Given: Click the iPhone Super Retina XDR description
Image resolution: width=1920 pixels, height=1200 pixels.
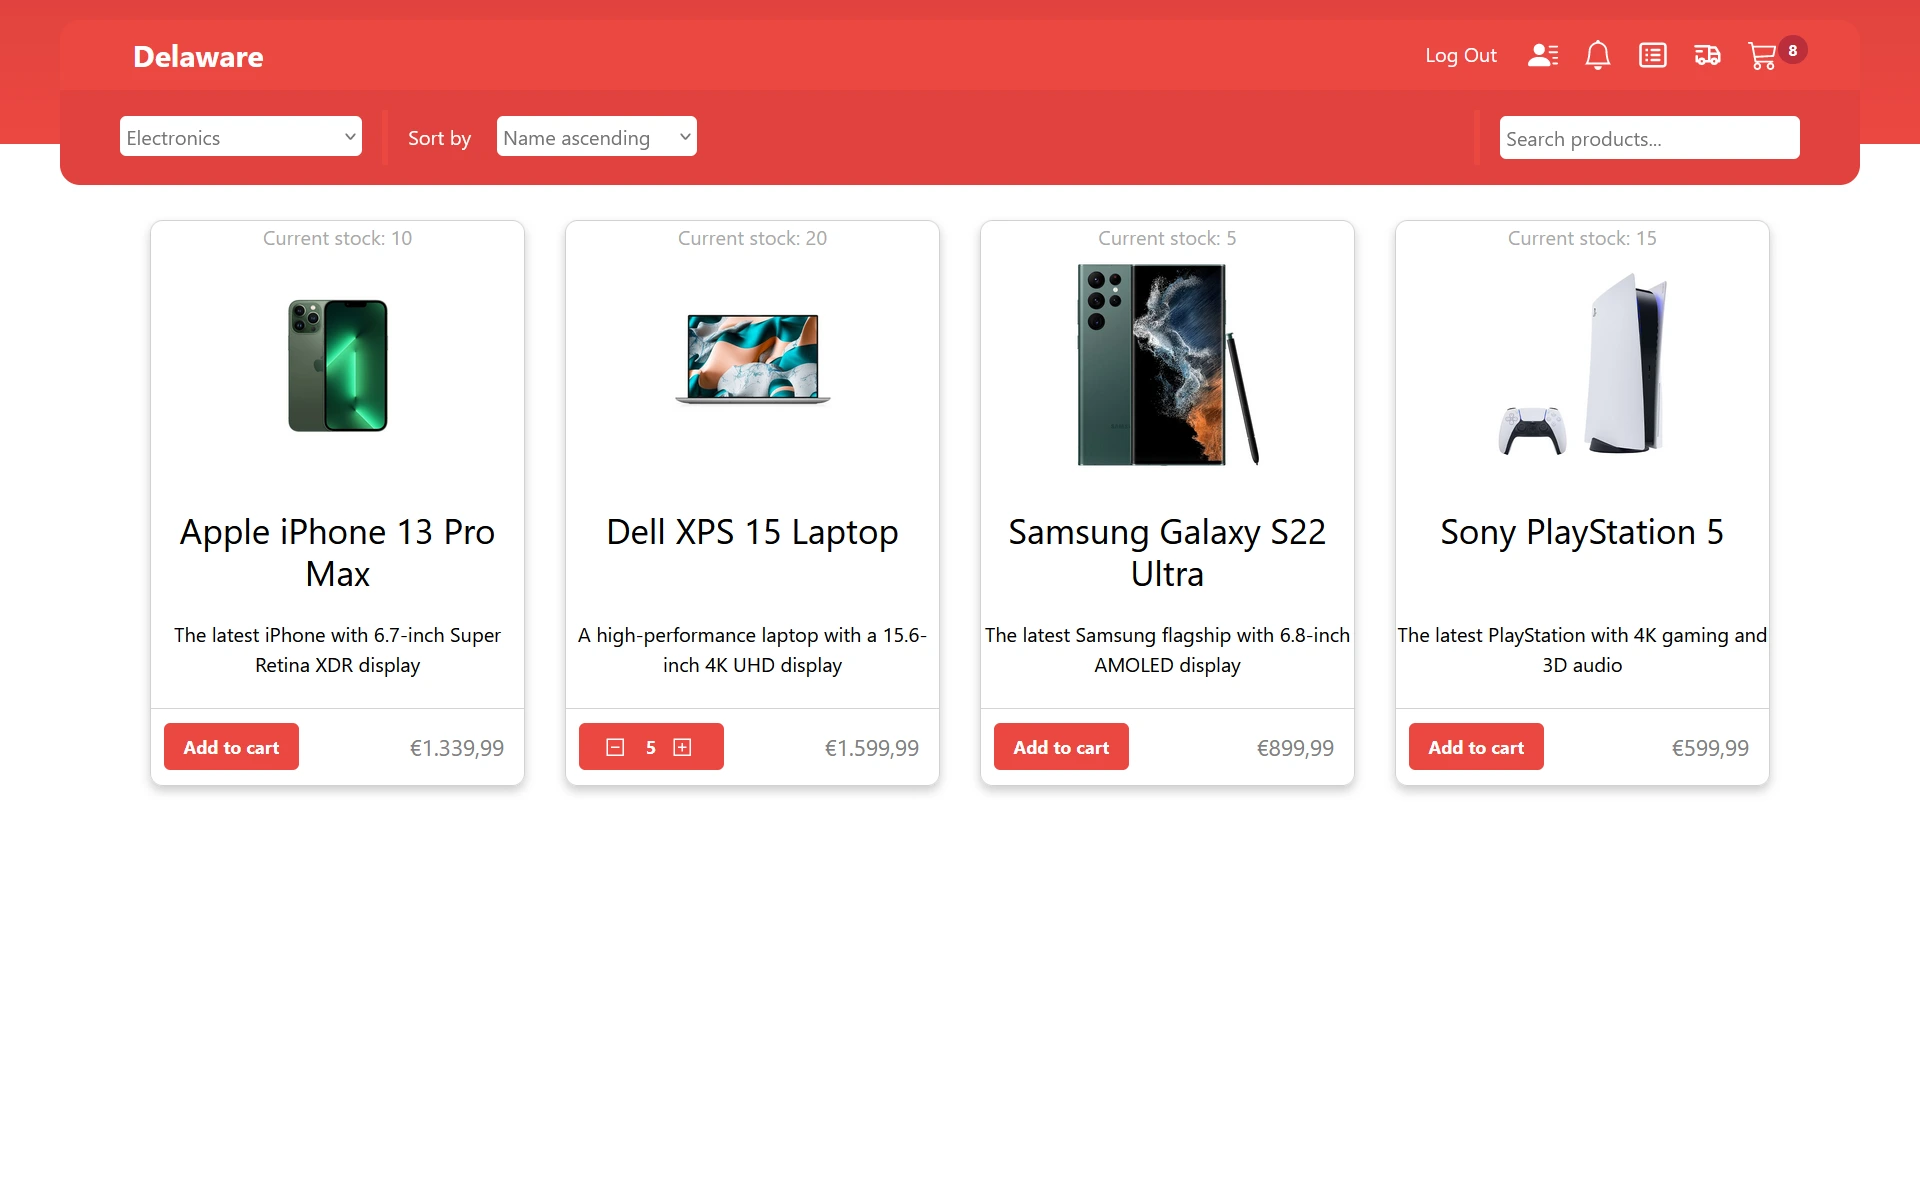Looking at the screenshot, I should (338, 650).
